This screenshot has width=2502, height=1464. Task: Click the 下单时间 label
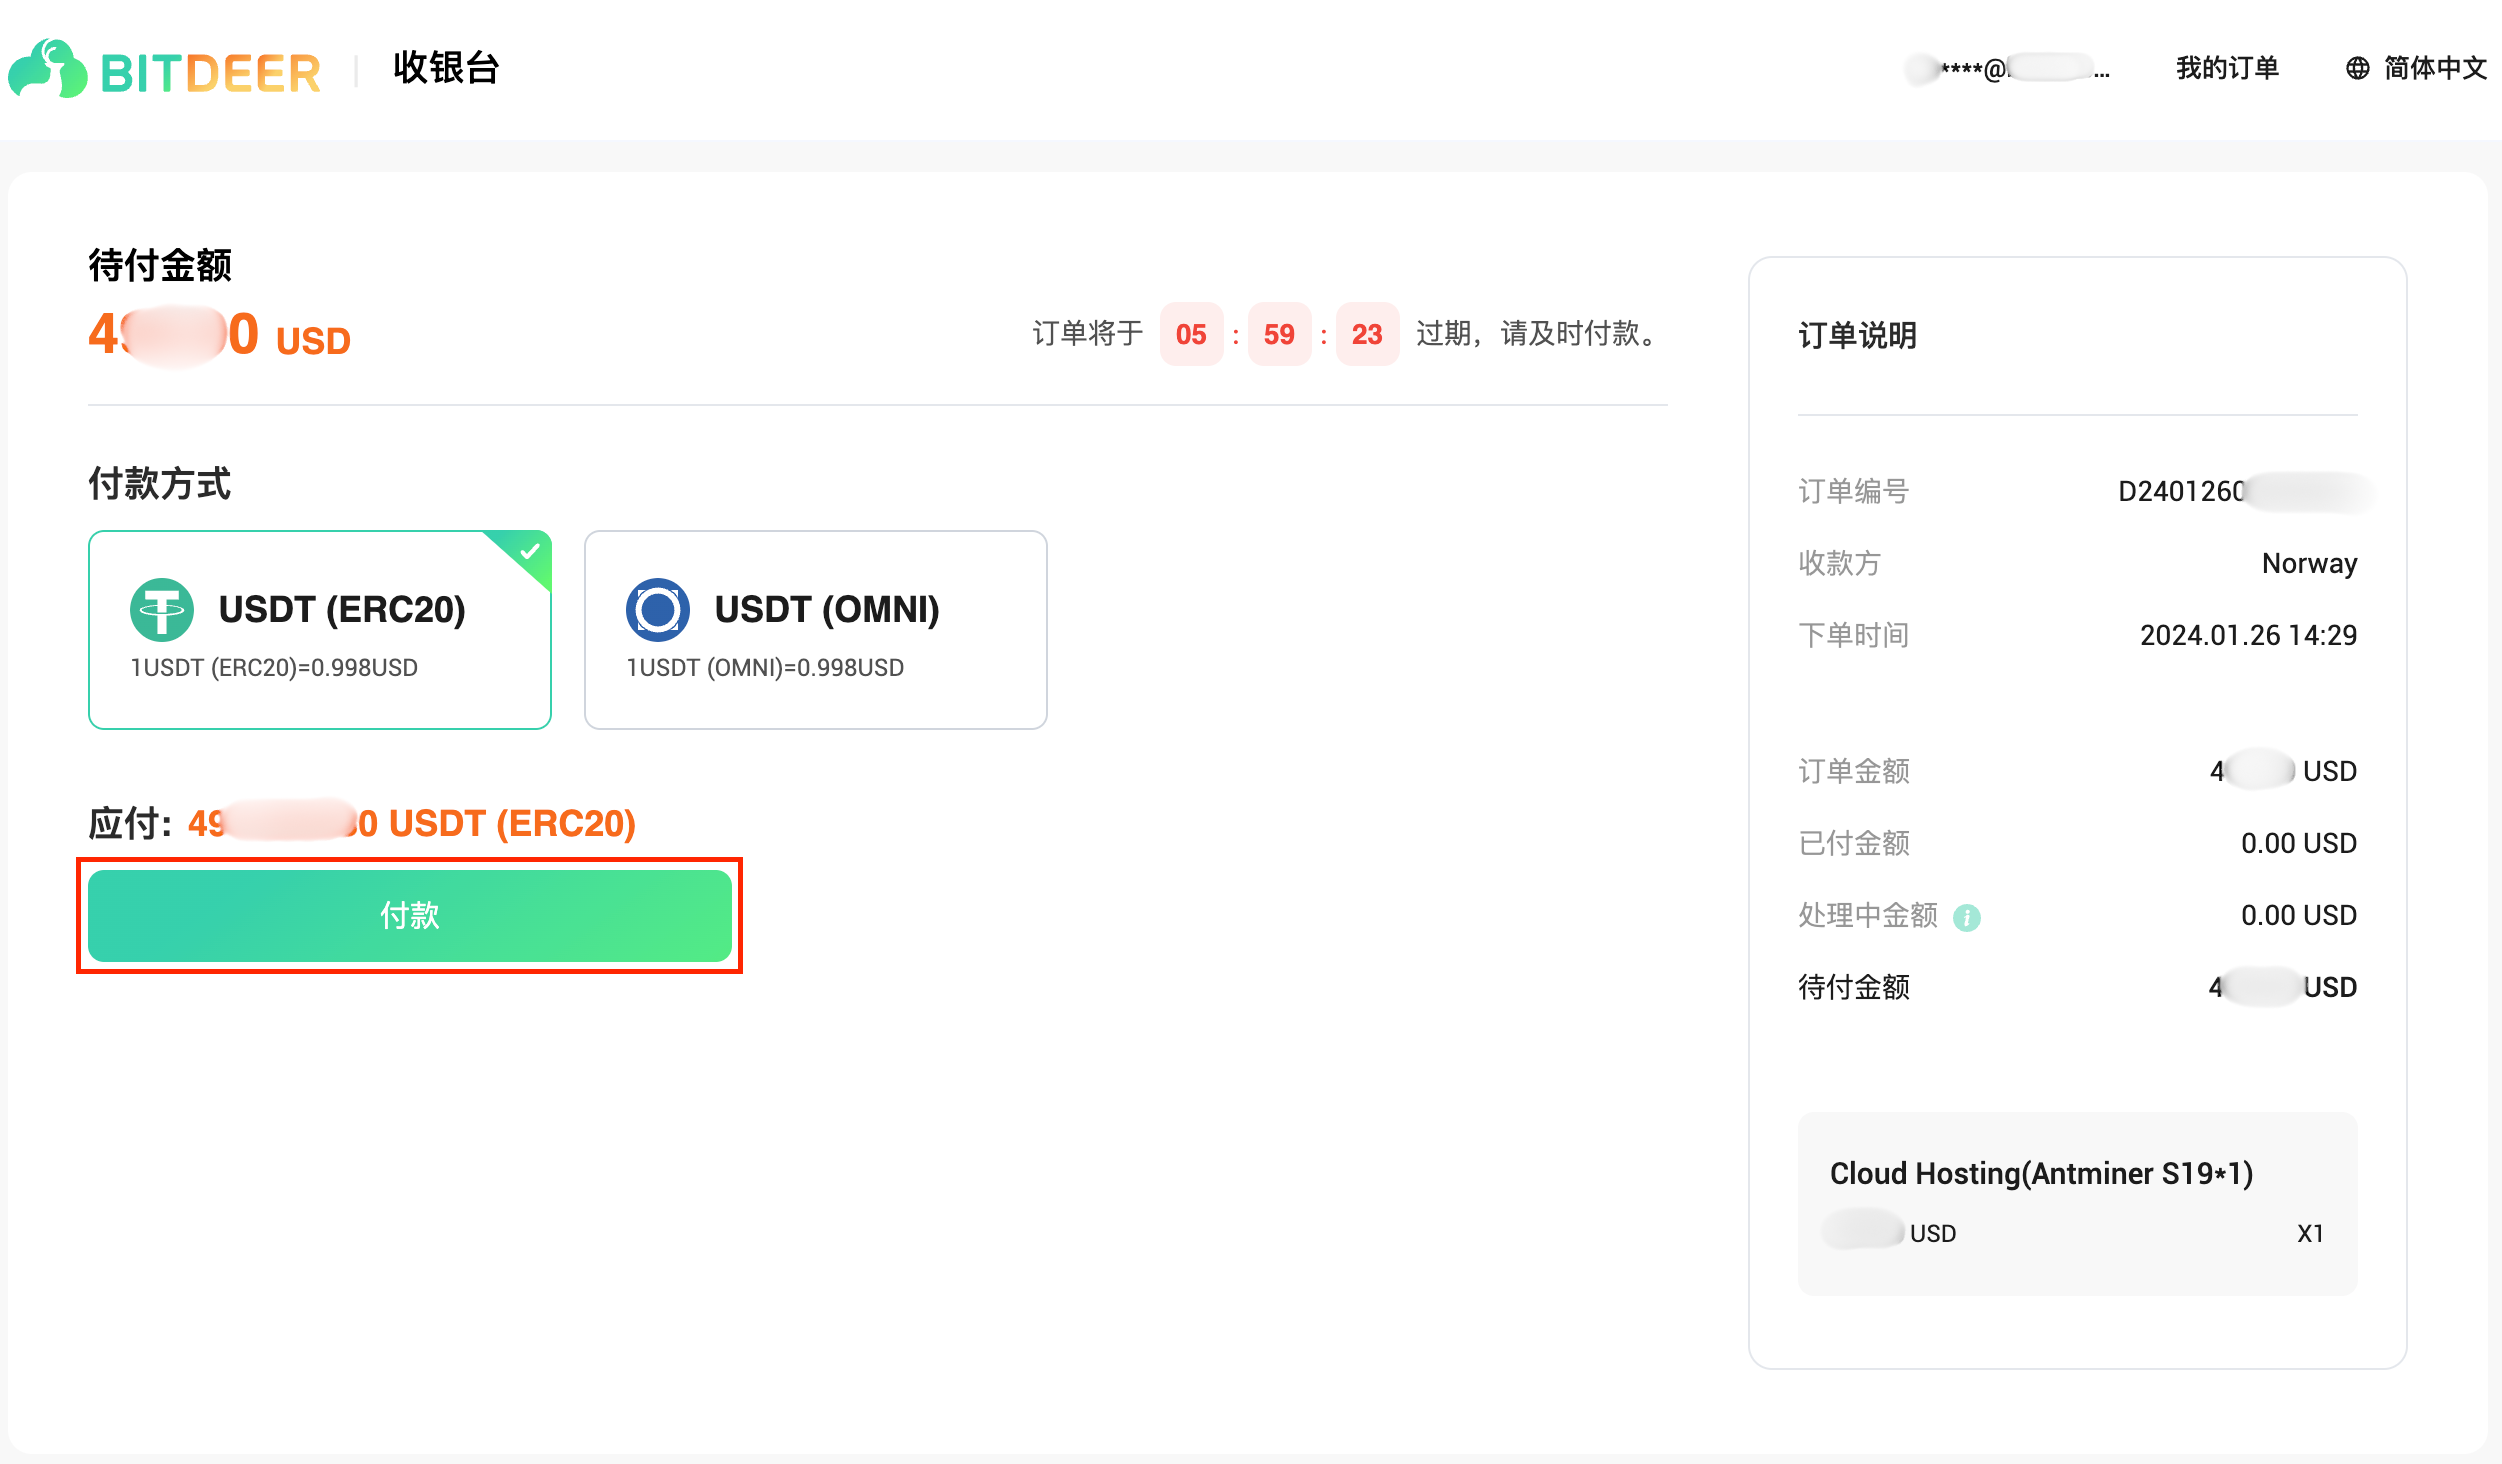coord(1854,635)
